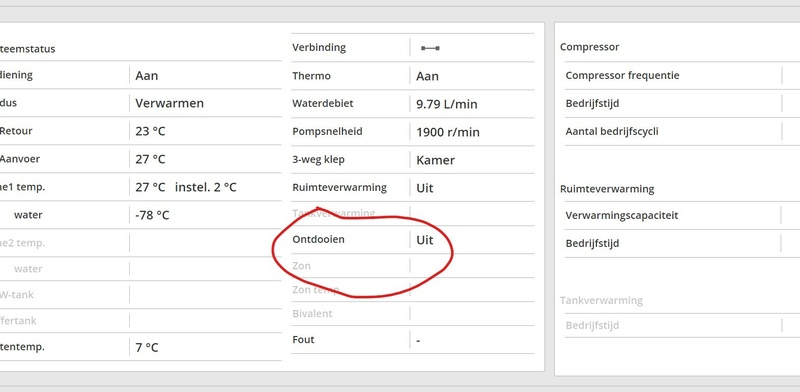Screen dimensions: 800x392
Task: Select the 'Compressor frequentie' label
Action: (x=622, y=75)
